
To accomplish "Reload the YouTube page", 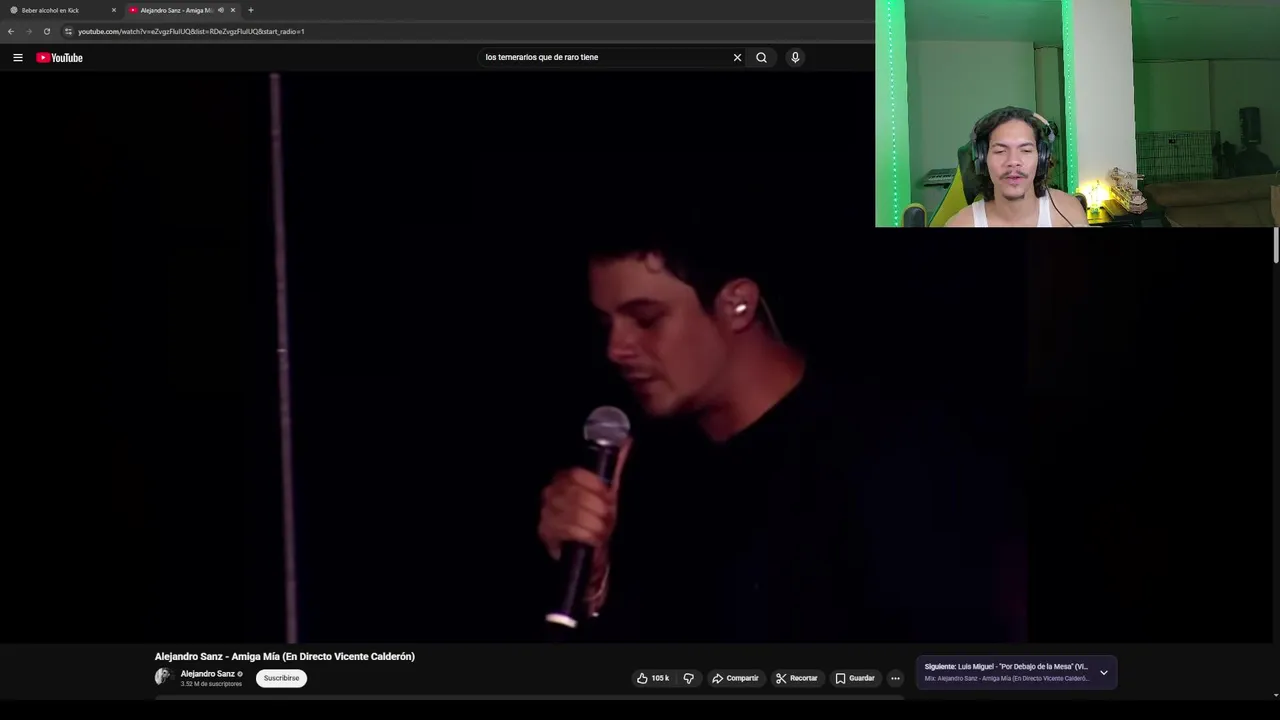I will tap(46, 31).
